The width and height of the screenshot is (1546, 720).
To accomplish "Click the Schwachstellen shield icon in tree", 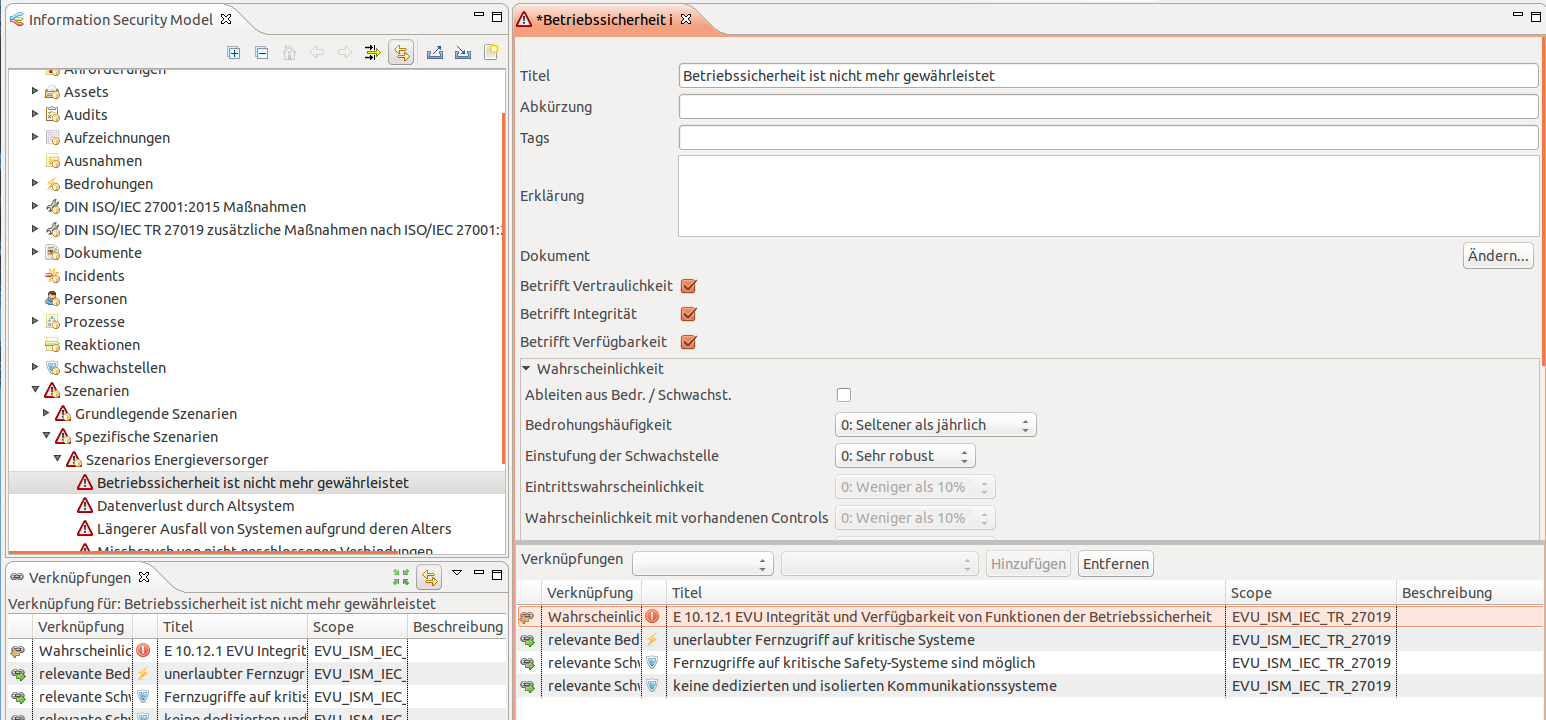I will pos(53,368).
